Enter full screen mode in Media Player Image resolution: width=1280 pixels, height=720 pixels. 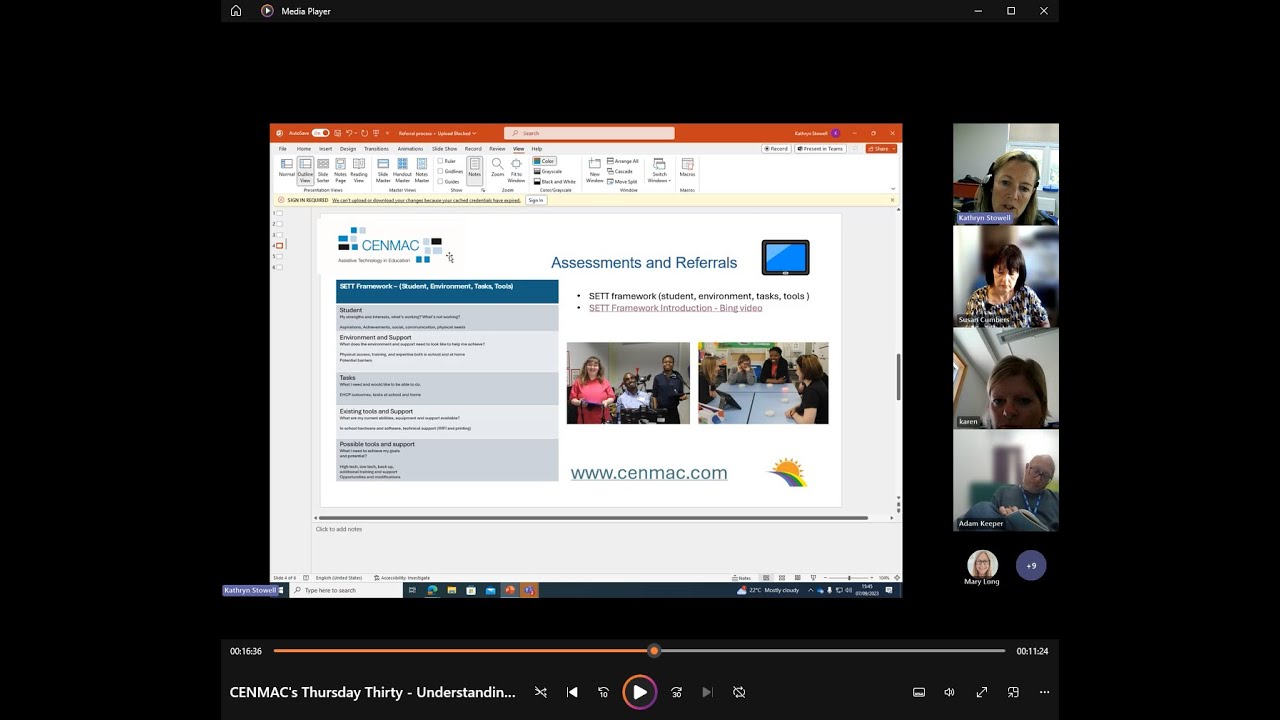(x=982, y=692)
